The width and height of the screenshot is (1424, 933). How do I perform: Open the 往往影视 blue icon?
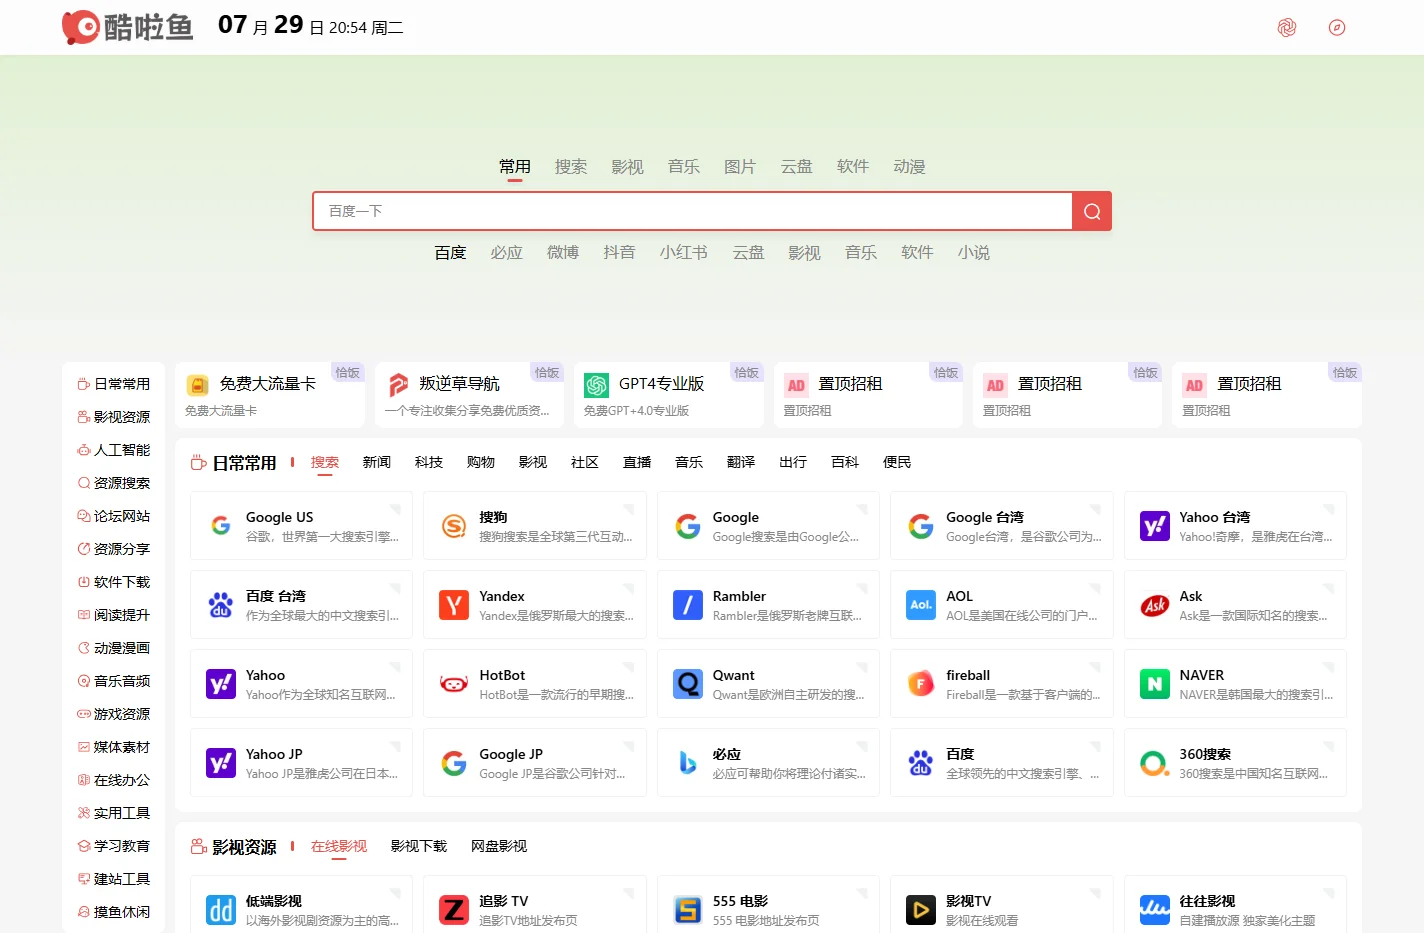(x=1155, y=910)
